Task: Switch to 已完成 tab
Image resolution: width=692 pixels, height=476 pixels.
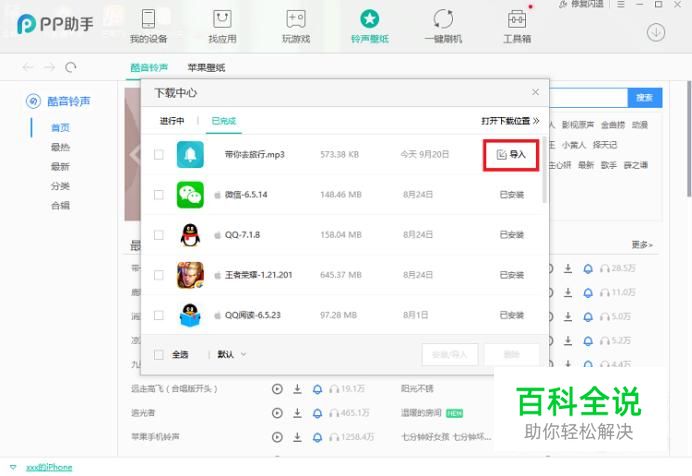Action: point(224,121)
